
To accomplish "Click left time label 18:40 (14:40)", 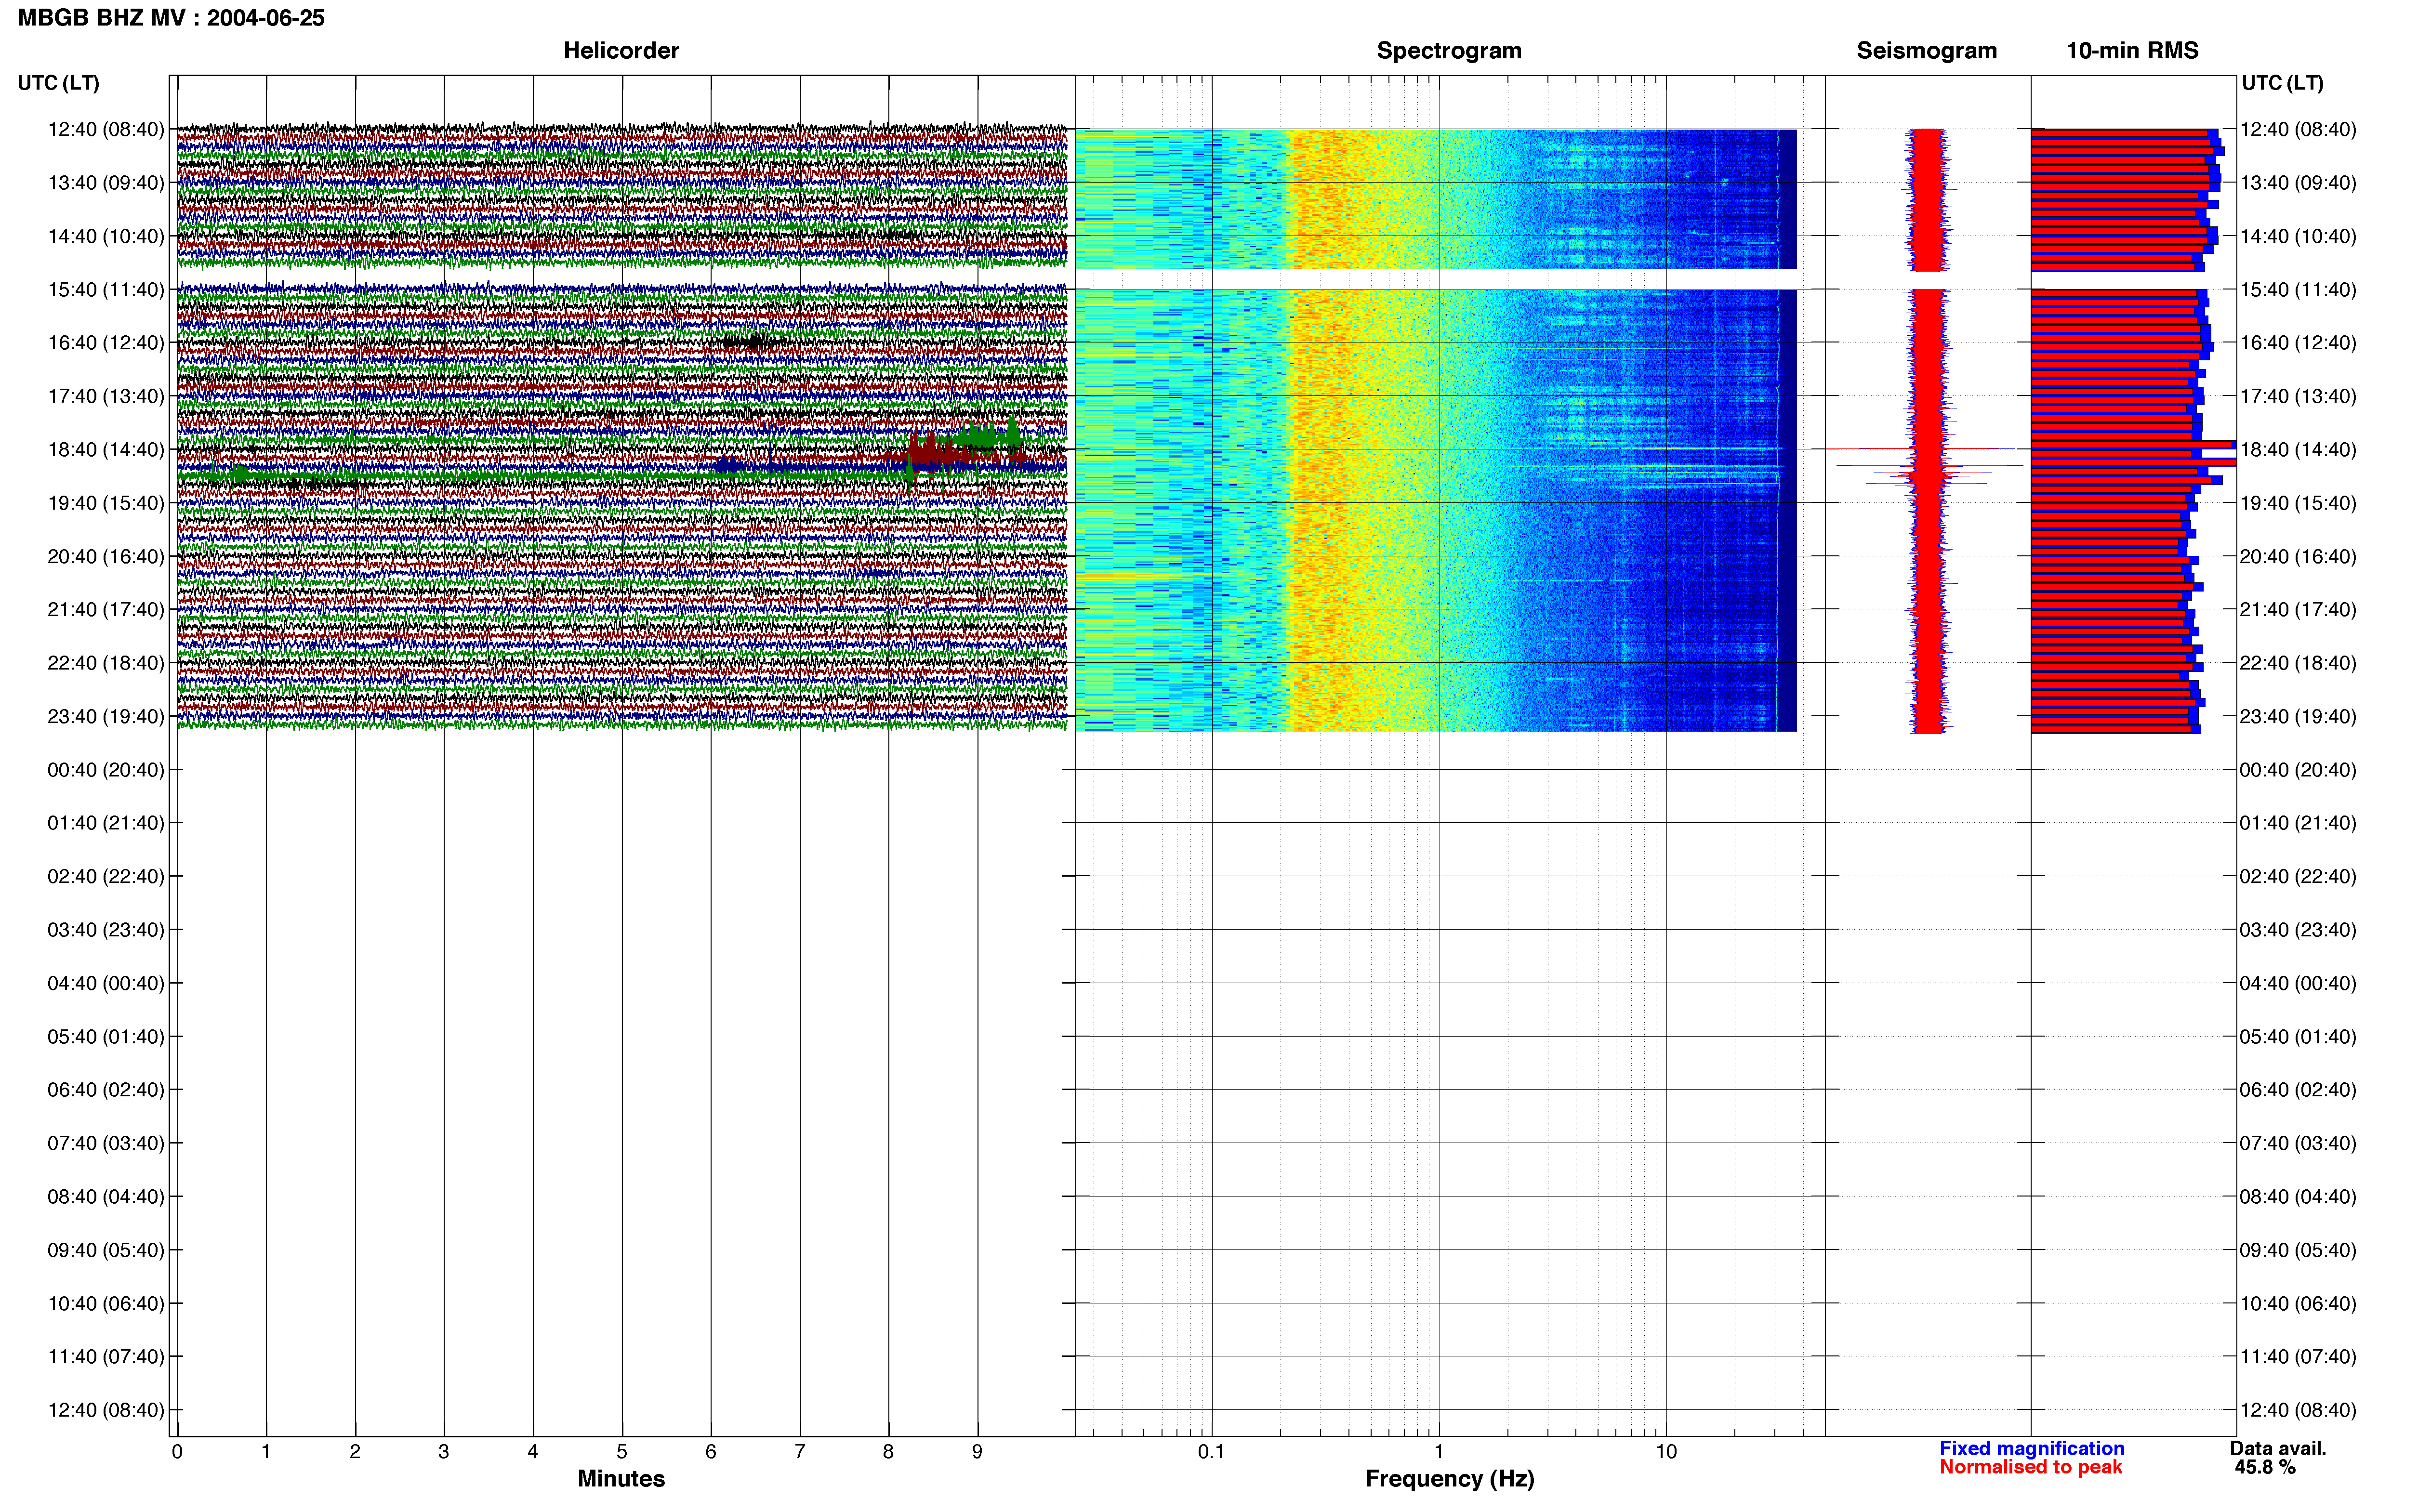I will click(106, 450).
